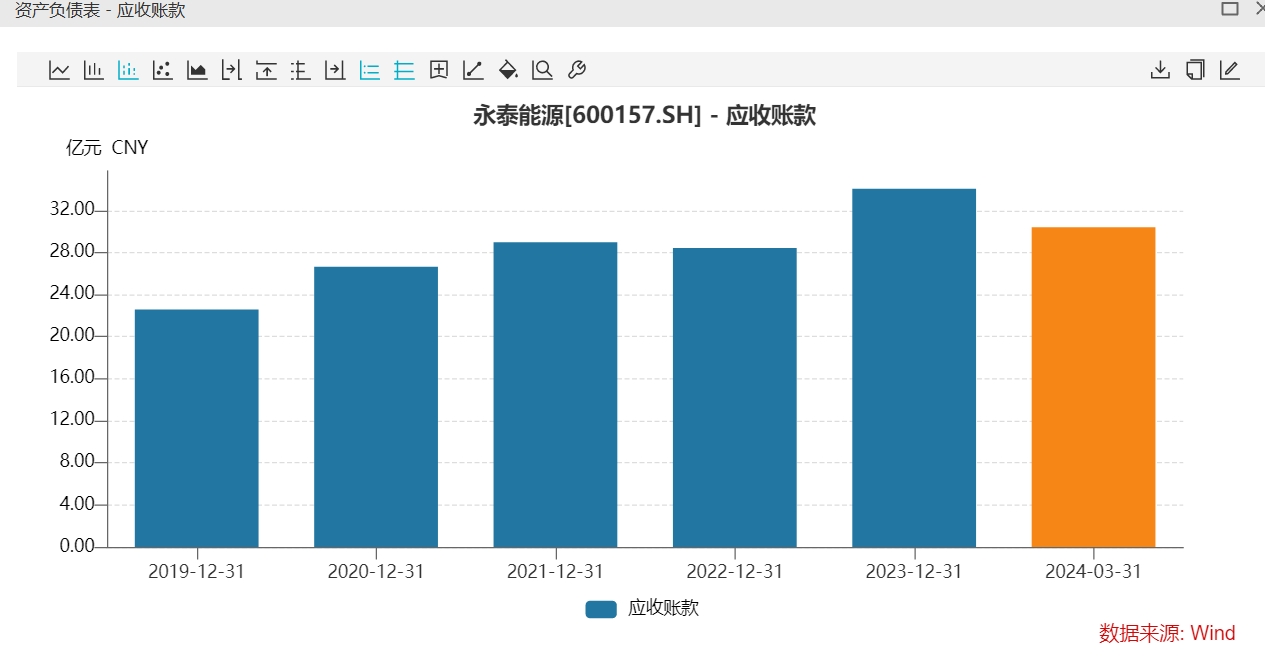Click the 12.00 y-axis value
This screenshot has height=661, width=1265.
71,420
